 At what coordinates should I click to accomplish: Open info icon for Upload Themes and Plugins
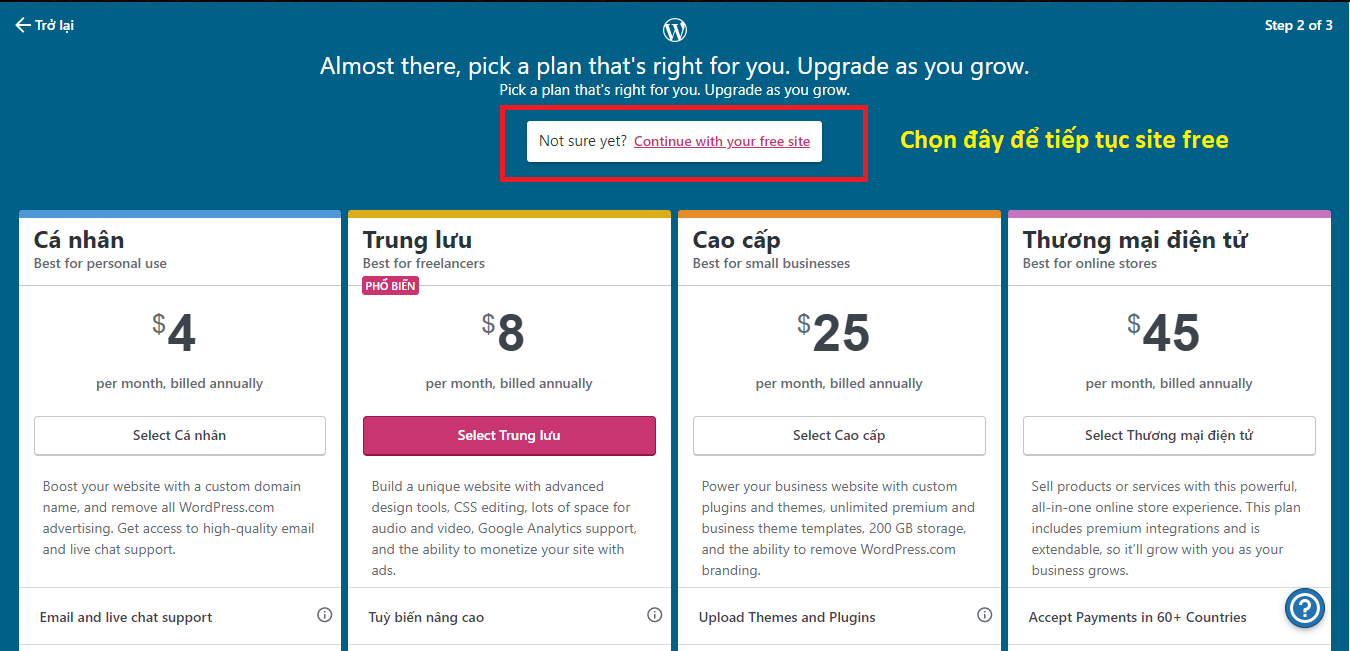click(x=984, y=615)
